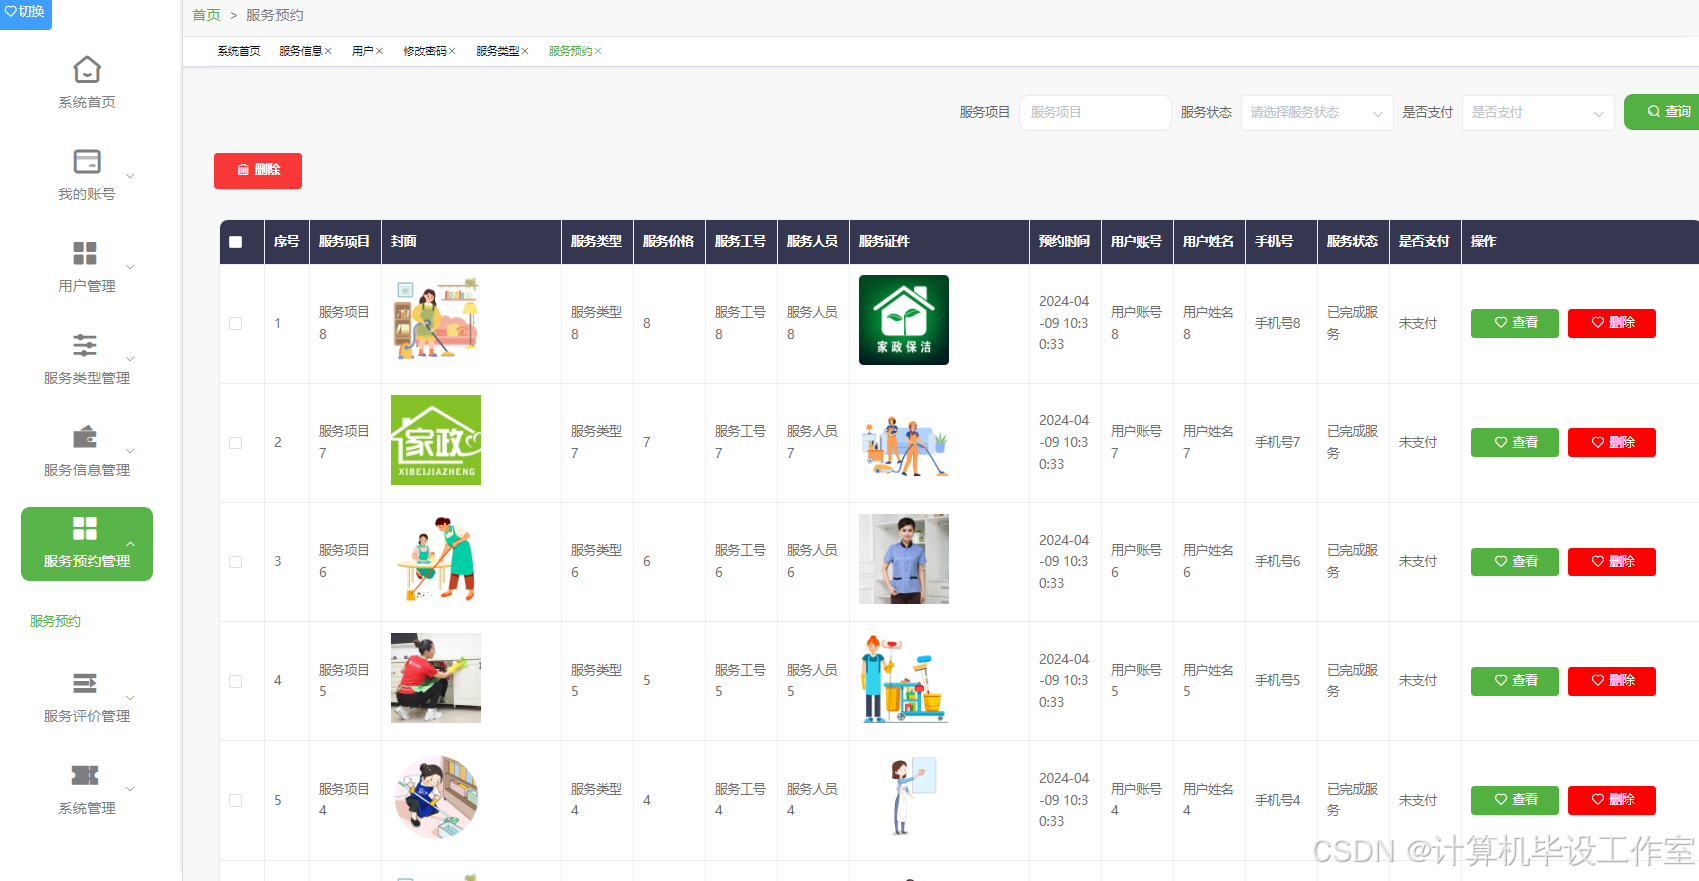Viewport: 1699px width, 881px height.
Task: Close the 用户 tab with its X
Action: click(379, 51)
